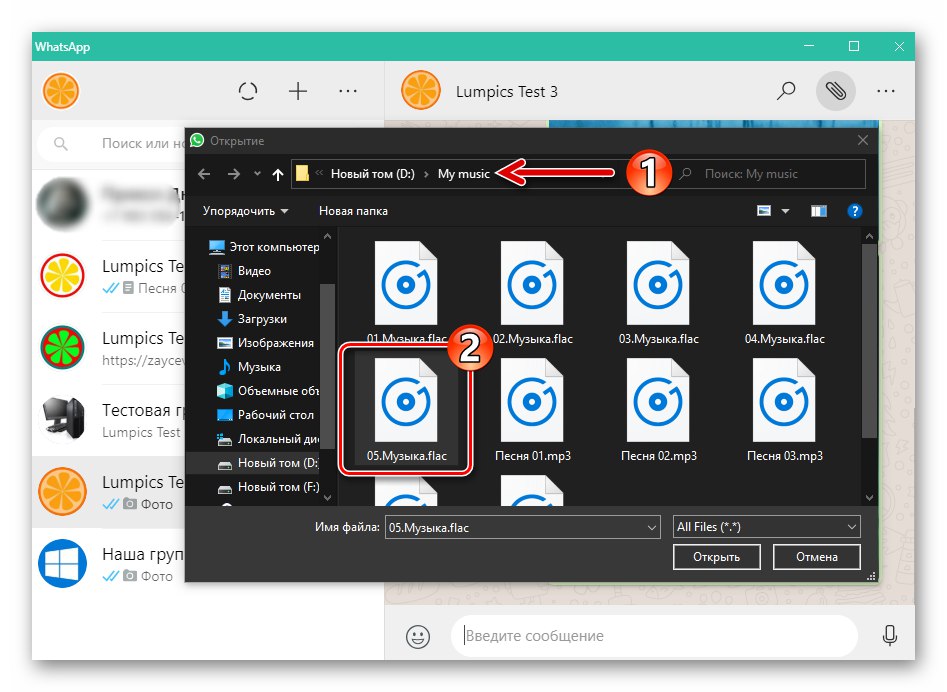Open view options dropdown arrow
Image resolution: width=947 pixels, height=692 pixels.
coord(785,211)
